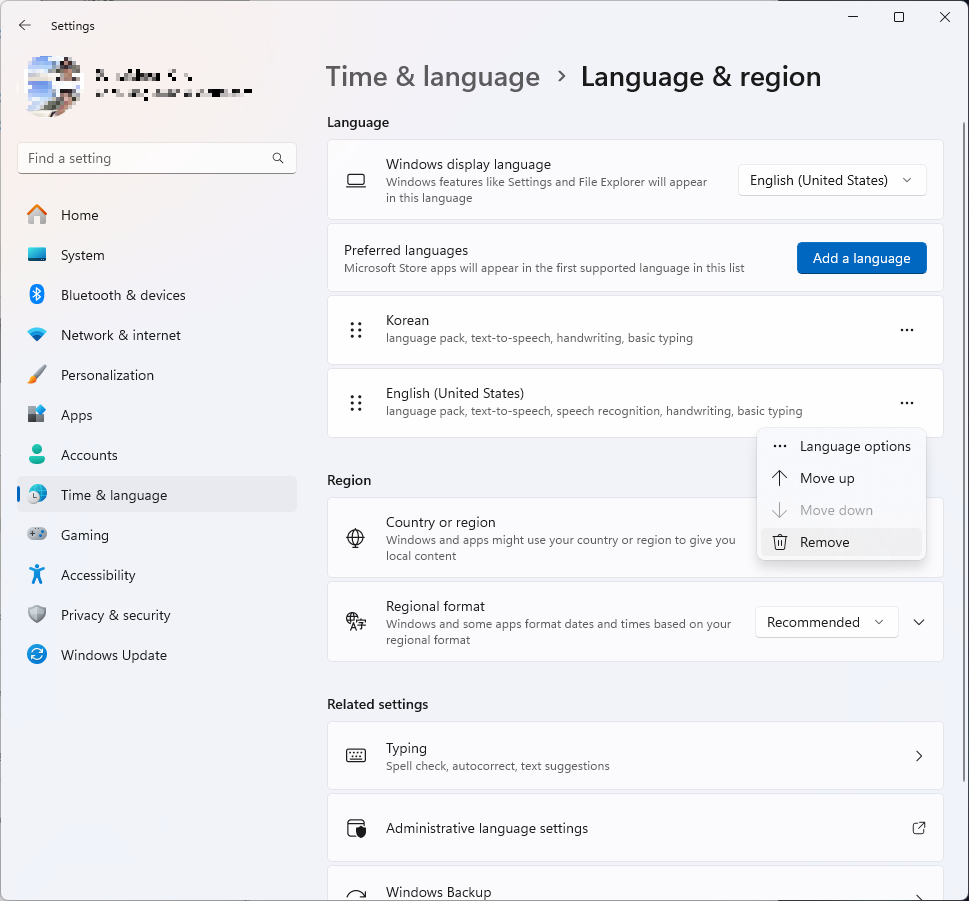Click the Personalization paintbrush icon

(x=37, y=374)
